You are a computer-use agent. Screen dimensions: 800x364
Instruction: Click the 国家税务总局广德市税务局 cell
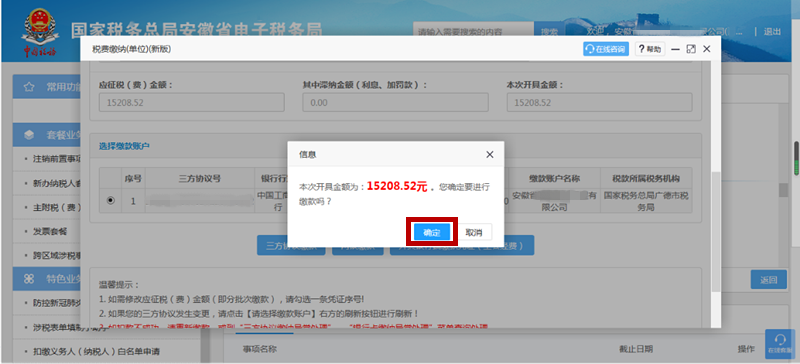[x=646, y=201]
